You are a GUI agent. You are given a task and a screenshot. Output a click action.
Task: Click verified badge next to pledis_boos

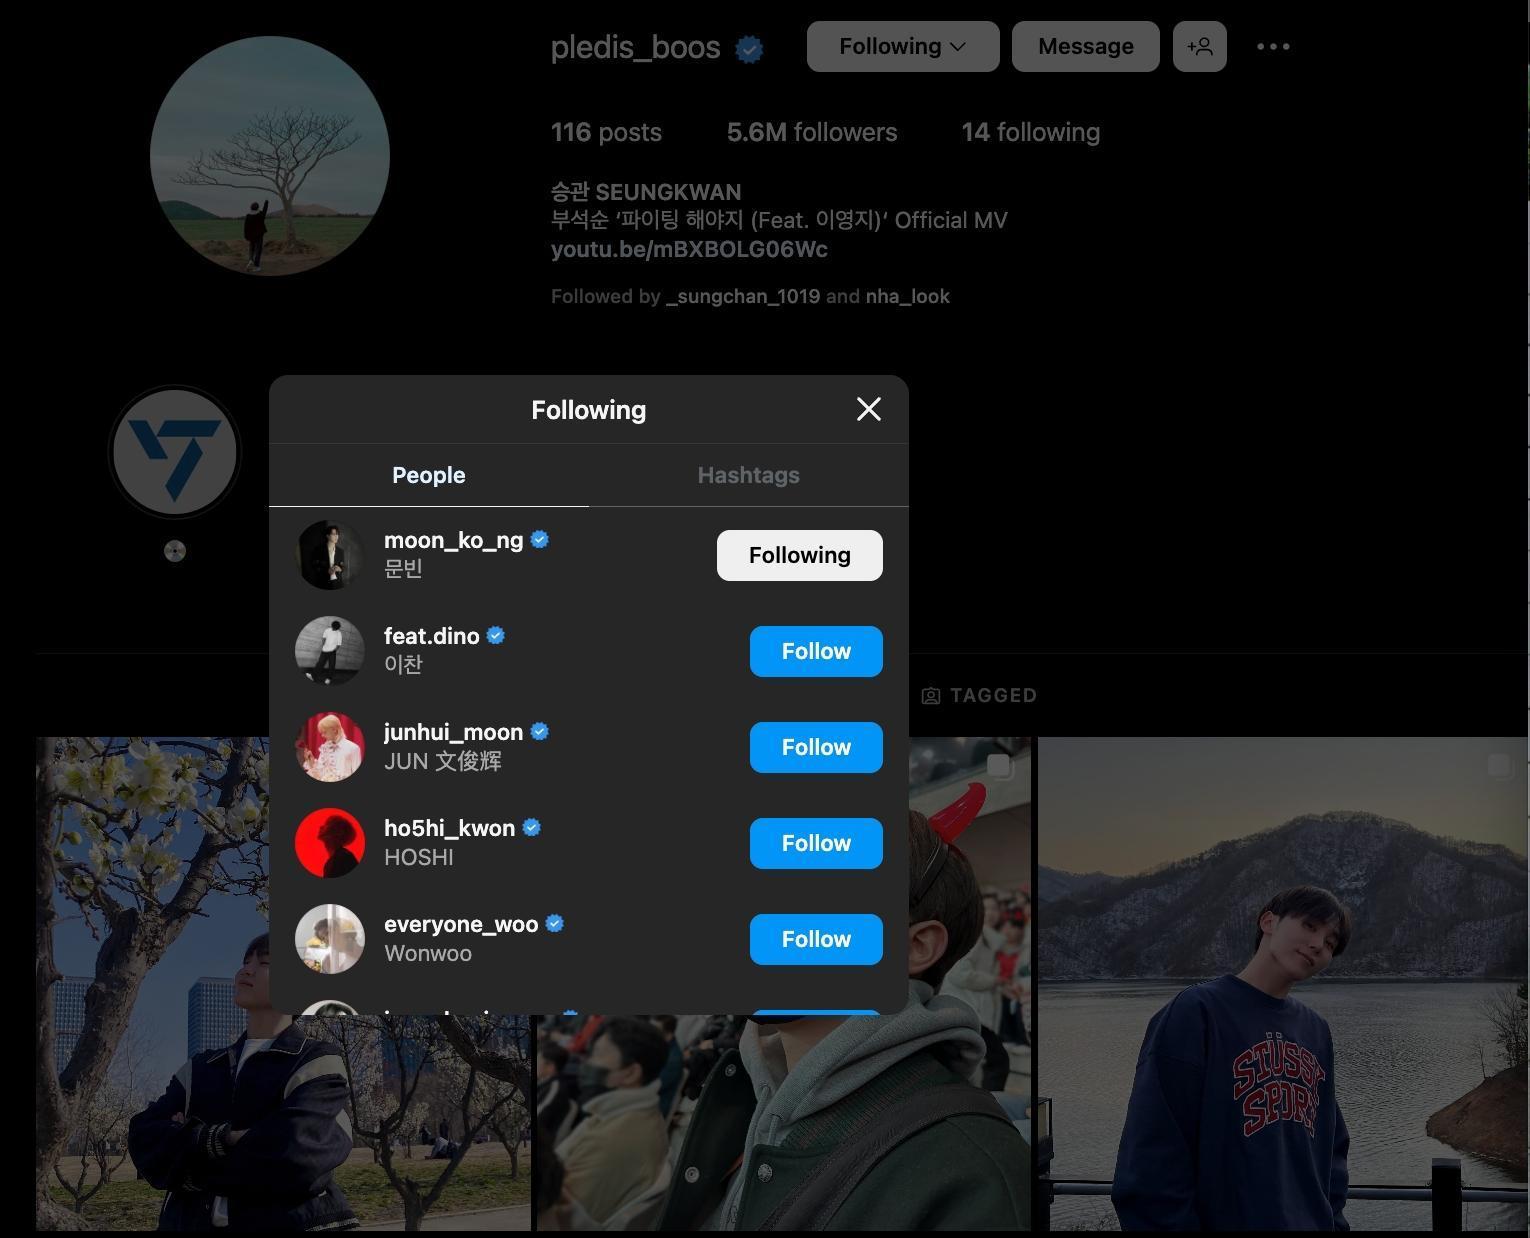(749, 48)
